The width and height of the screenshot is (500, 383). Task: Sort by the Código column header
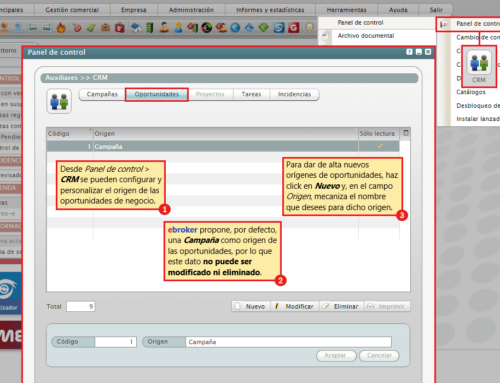click(70, 134)
